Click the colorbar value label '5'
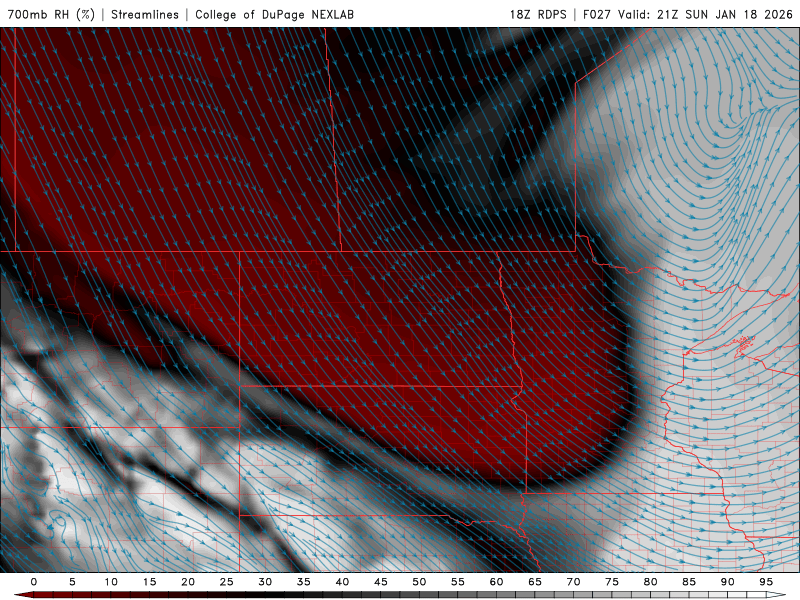800x600 pixels. click(72, 582)
